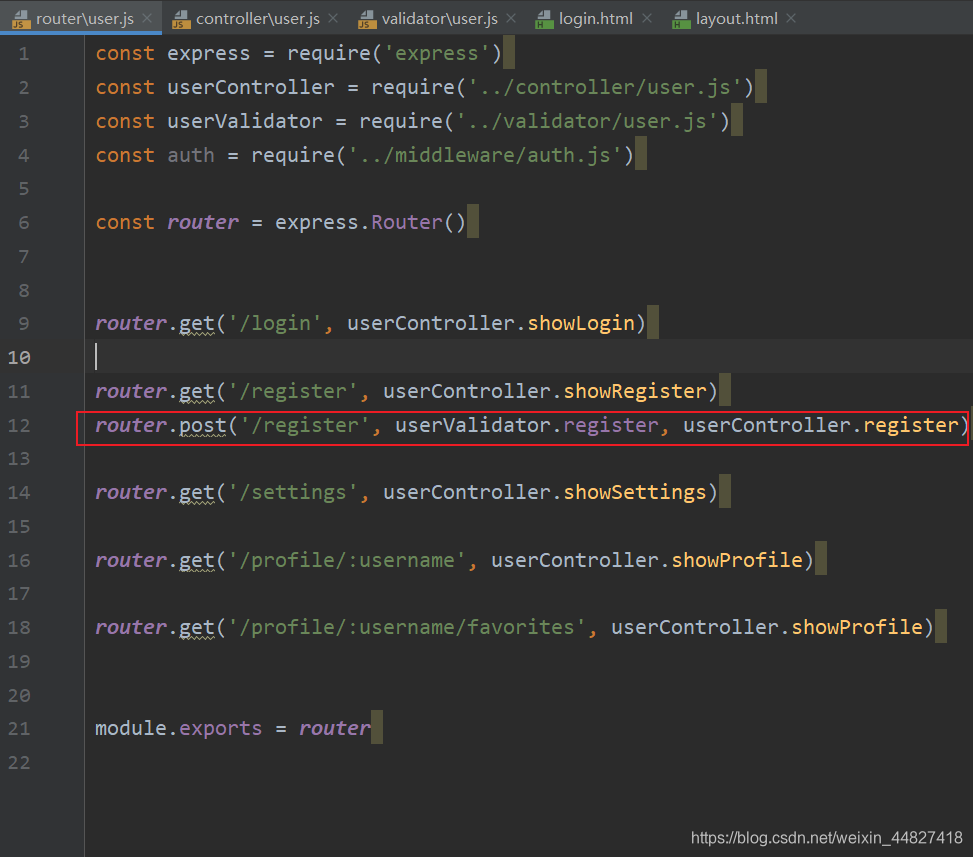Click userValidator variable declaration on line 3
Viewport: 973px width, 857px height.
pyautogui.click(x=244, y=122)
